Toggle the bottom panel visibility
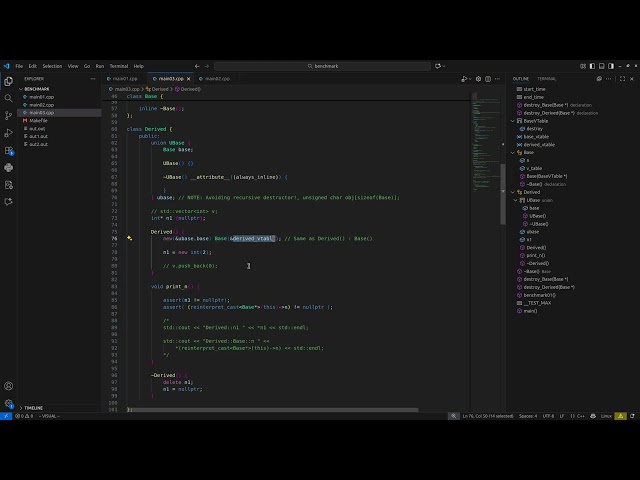 pos(602,66)
